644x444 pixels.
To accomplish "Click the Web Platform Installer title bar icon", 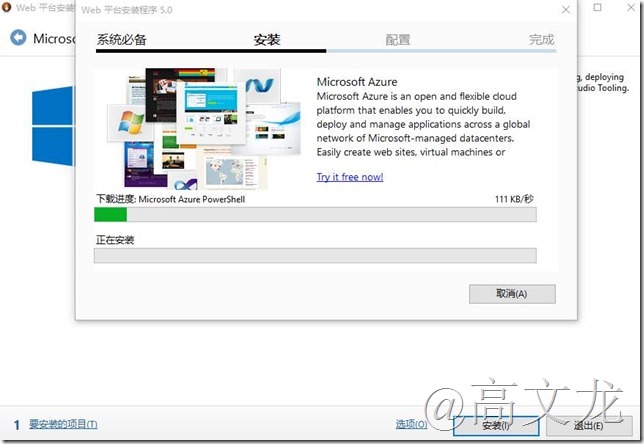I will [x=6, y=7].
